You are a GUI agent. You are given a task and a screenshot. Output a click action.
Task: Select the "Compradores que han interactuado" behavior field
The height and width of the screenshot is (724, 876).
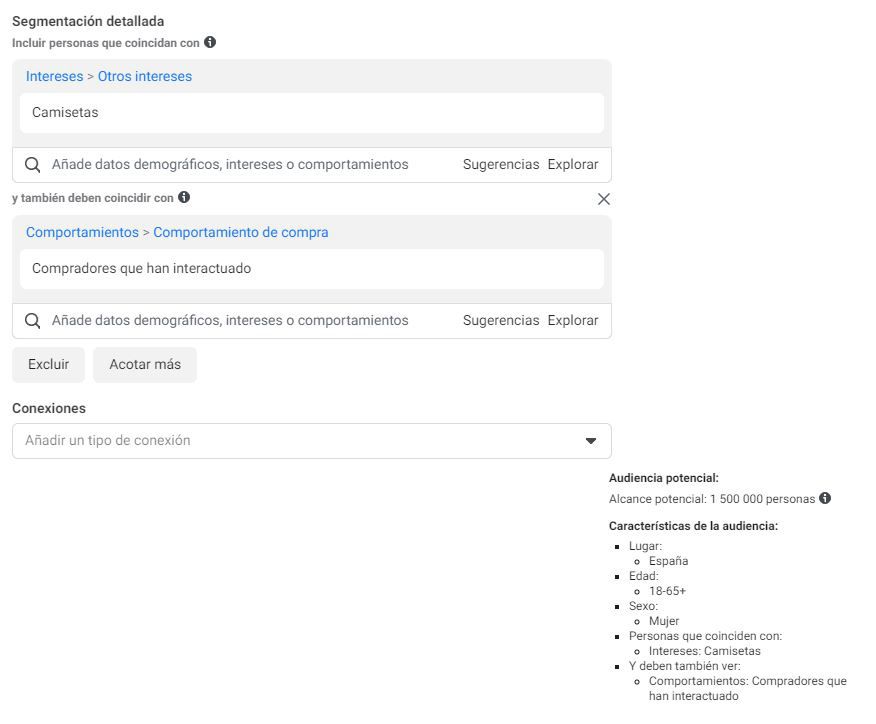pyautogui.click(x=310, y=268)
